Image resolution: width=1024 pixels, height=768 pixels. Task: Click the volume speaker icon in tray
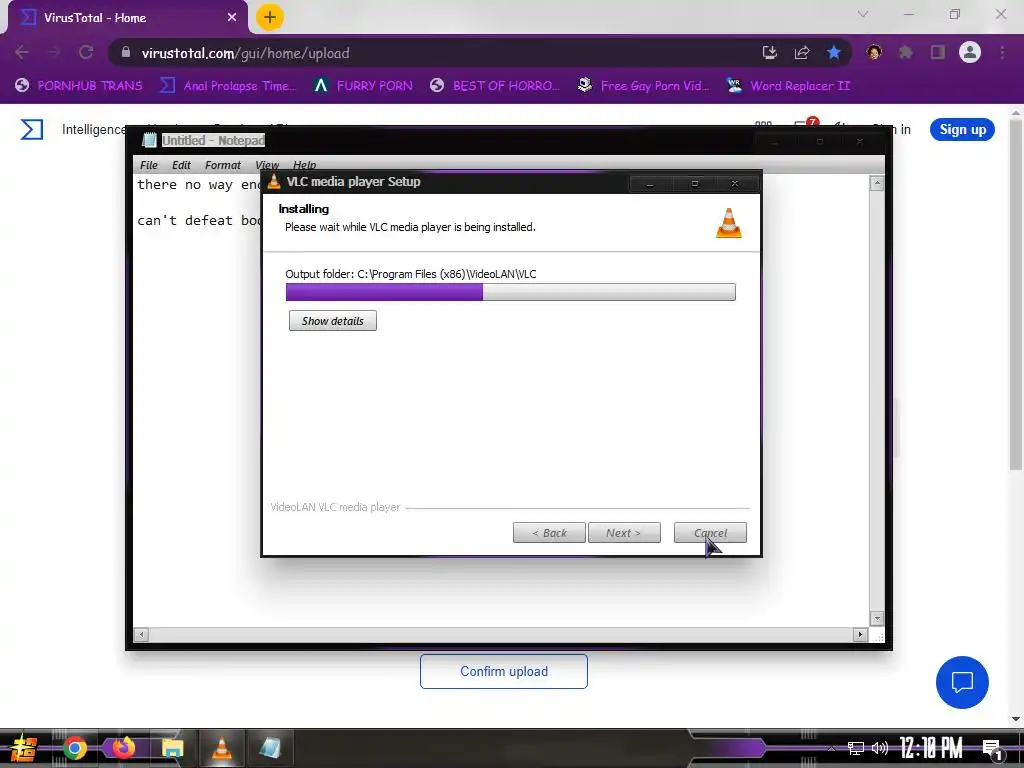pos(880,748)
